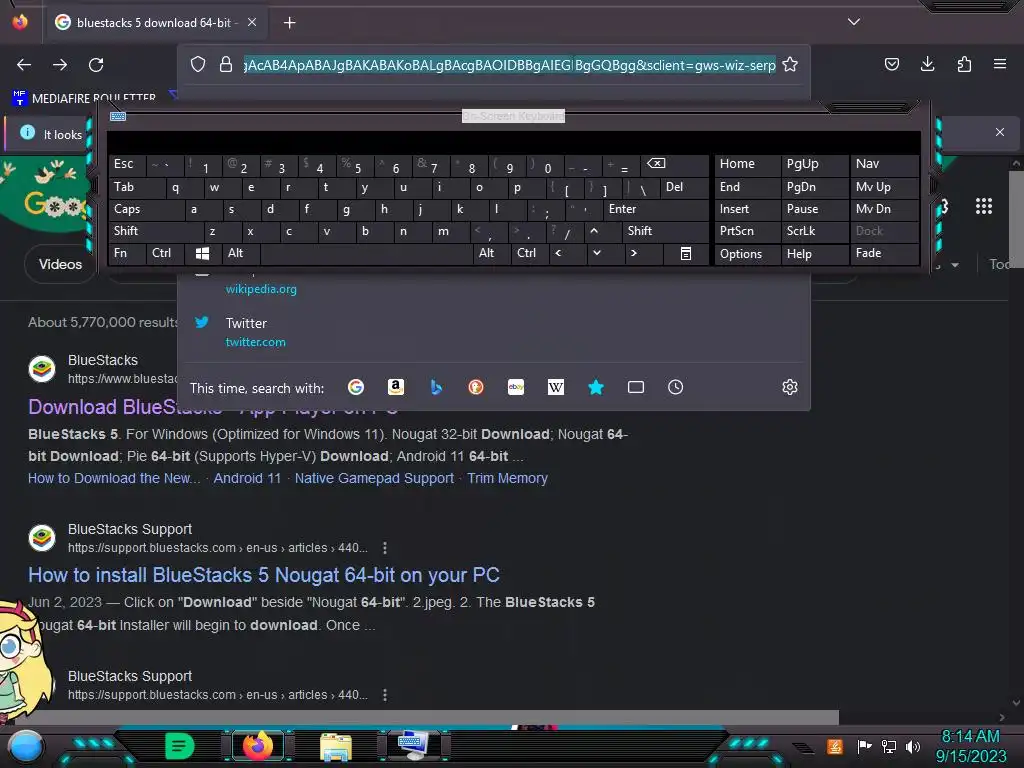Open the tracking protection shield icon
The height and width of the screenshot is (768, 1024).
pyautogui.click(x=198, y=65)
